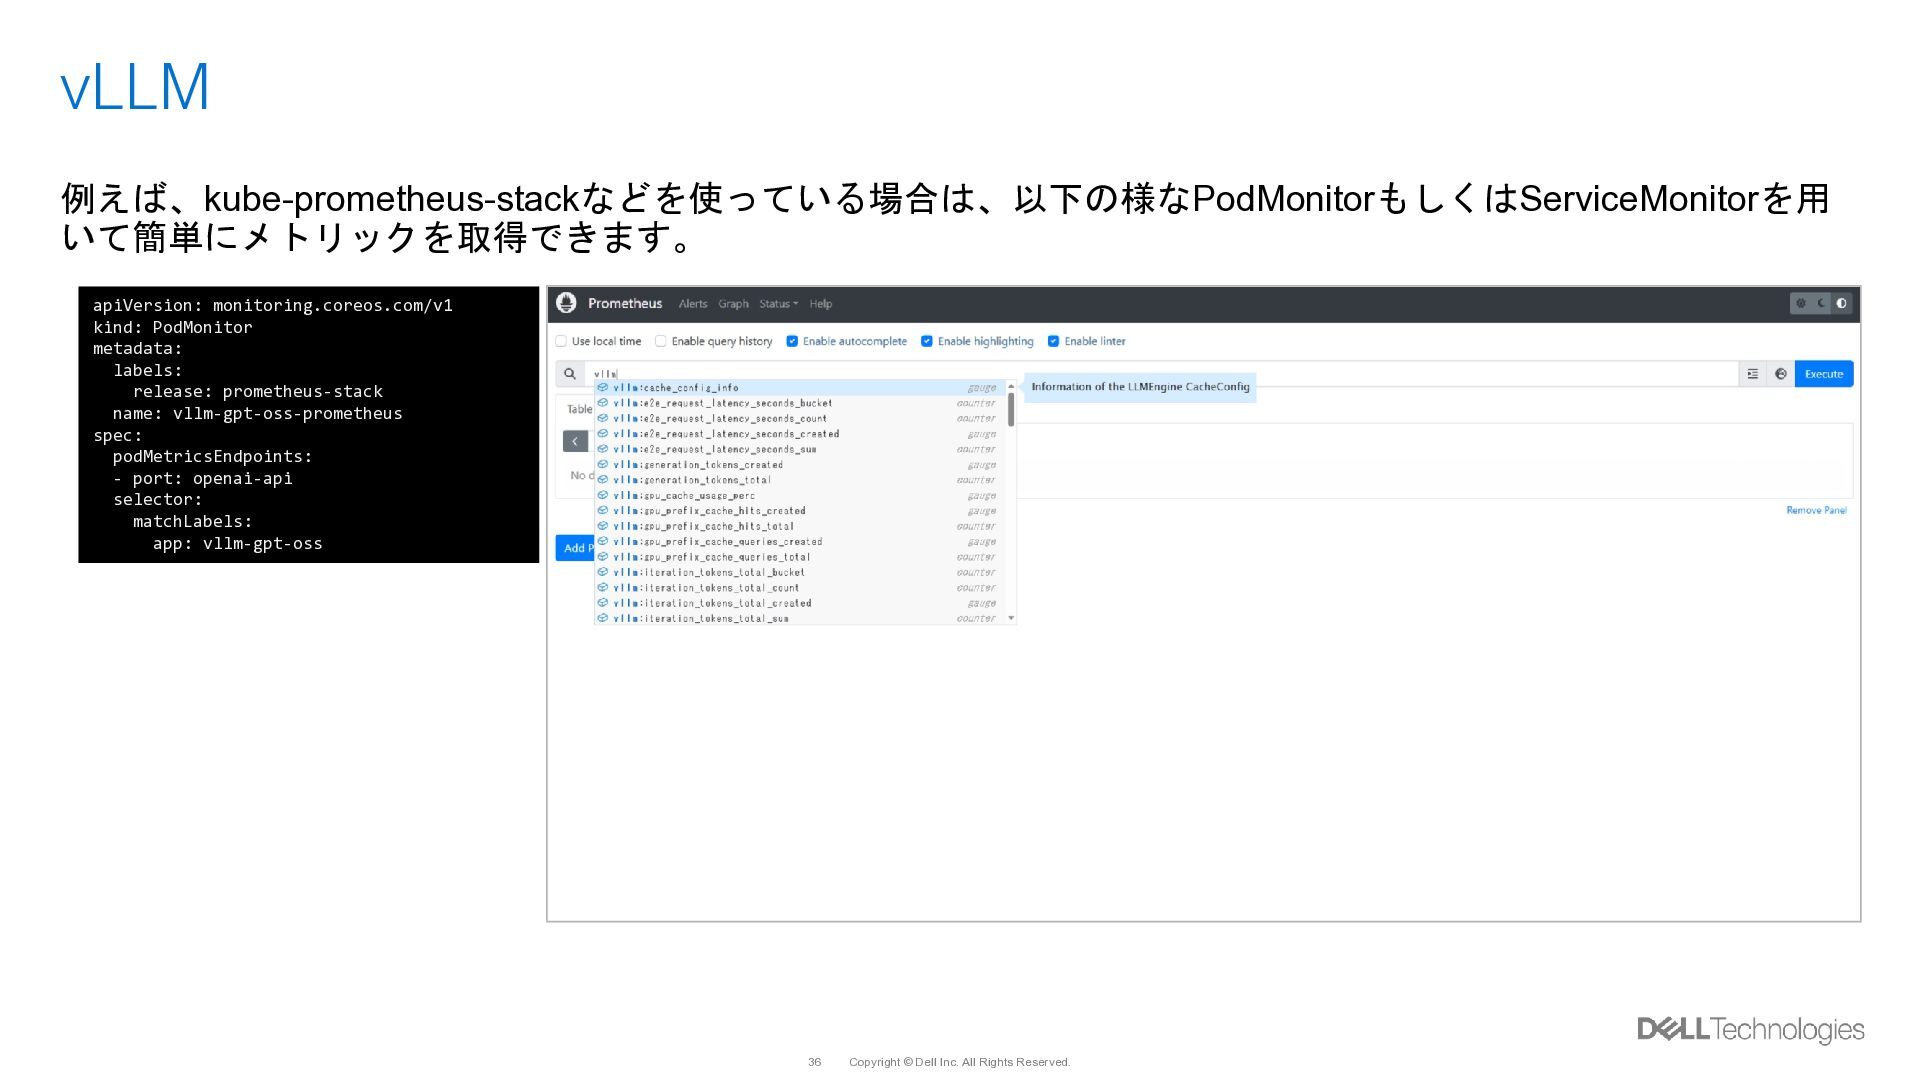Screen dimensions: 1920x1080
Task: Disable the Enable linter checkbox
Action: (x=1053, y=341)
